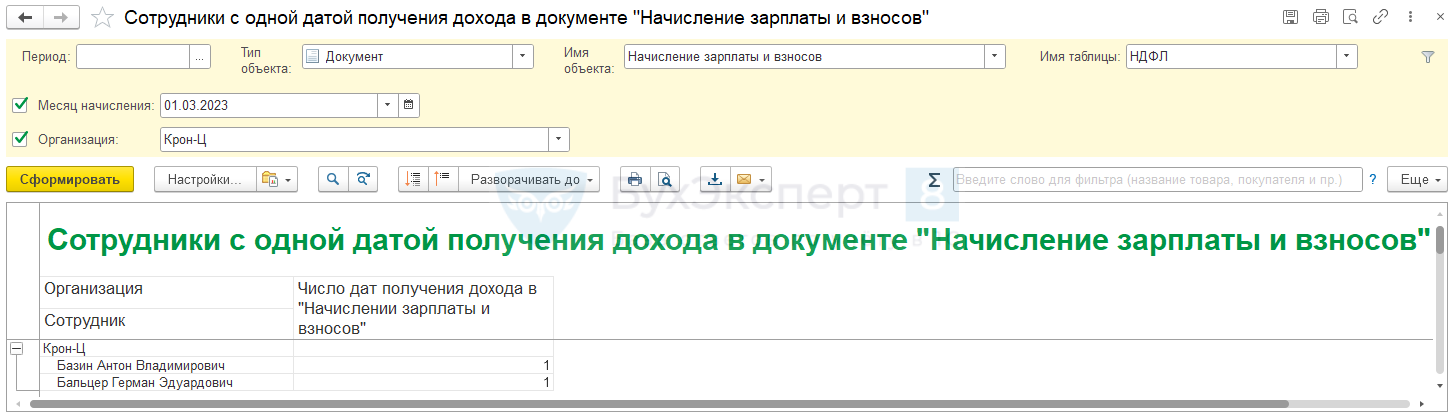Click the sum sigma icon
Viewport: 1455px width, 419px height.
tap(934, 180)
